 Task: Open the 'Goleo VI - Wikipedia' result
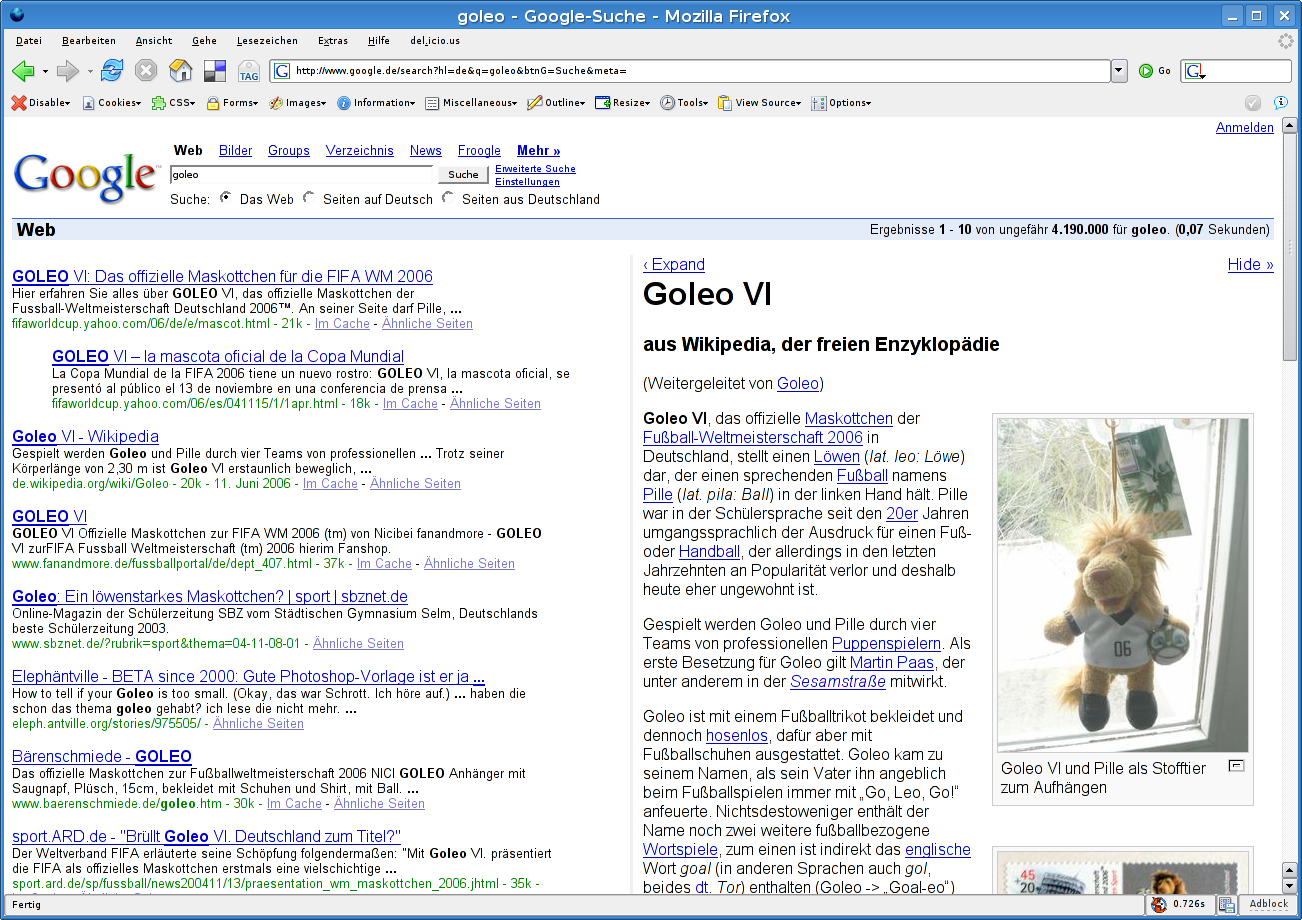(x=85, y=437)
